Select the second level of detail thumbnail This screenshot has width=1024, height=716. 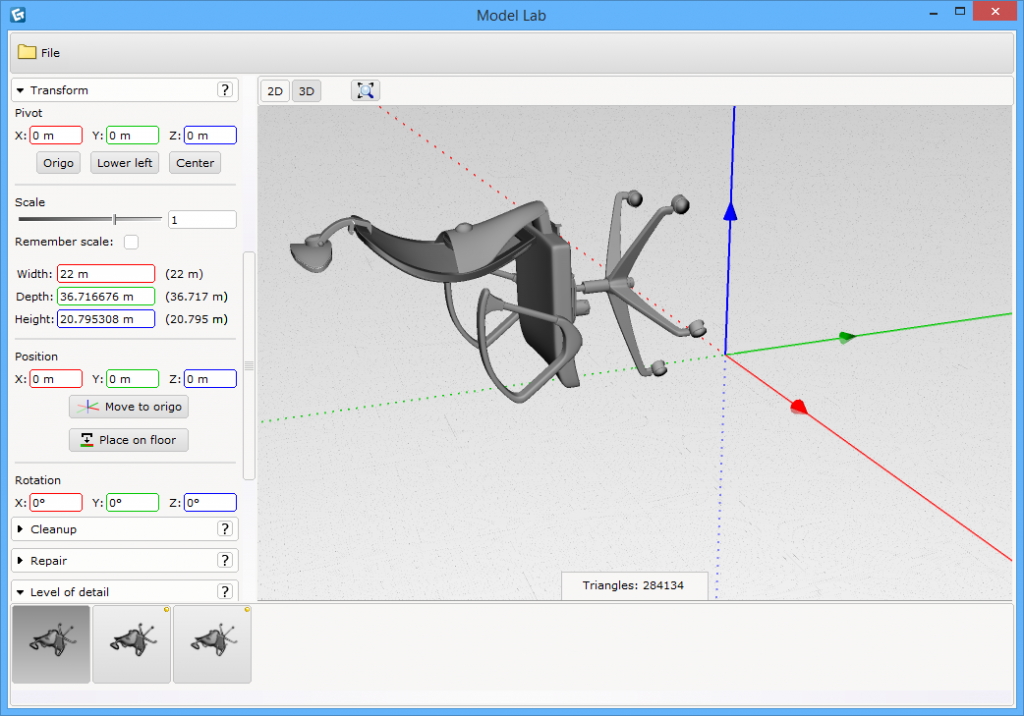[131, 643]
